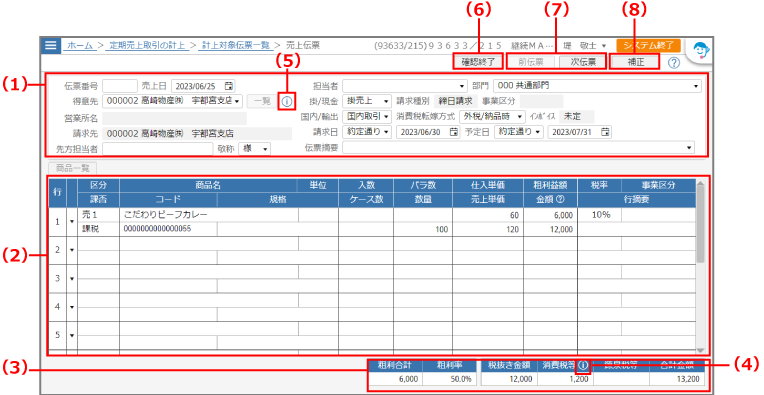Open the 掛売上 dropdown
The width and height of the screenshot is (764, 395).
coord(367,101)
